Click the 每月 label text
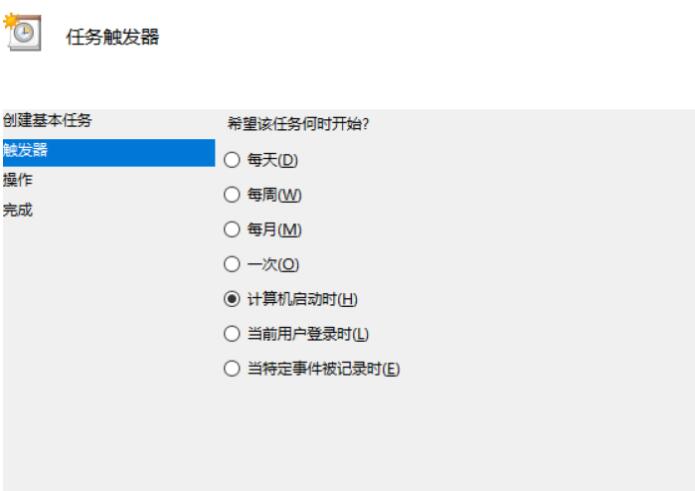 click(x=262, y=230)
